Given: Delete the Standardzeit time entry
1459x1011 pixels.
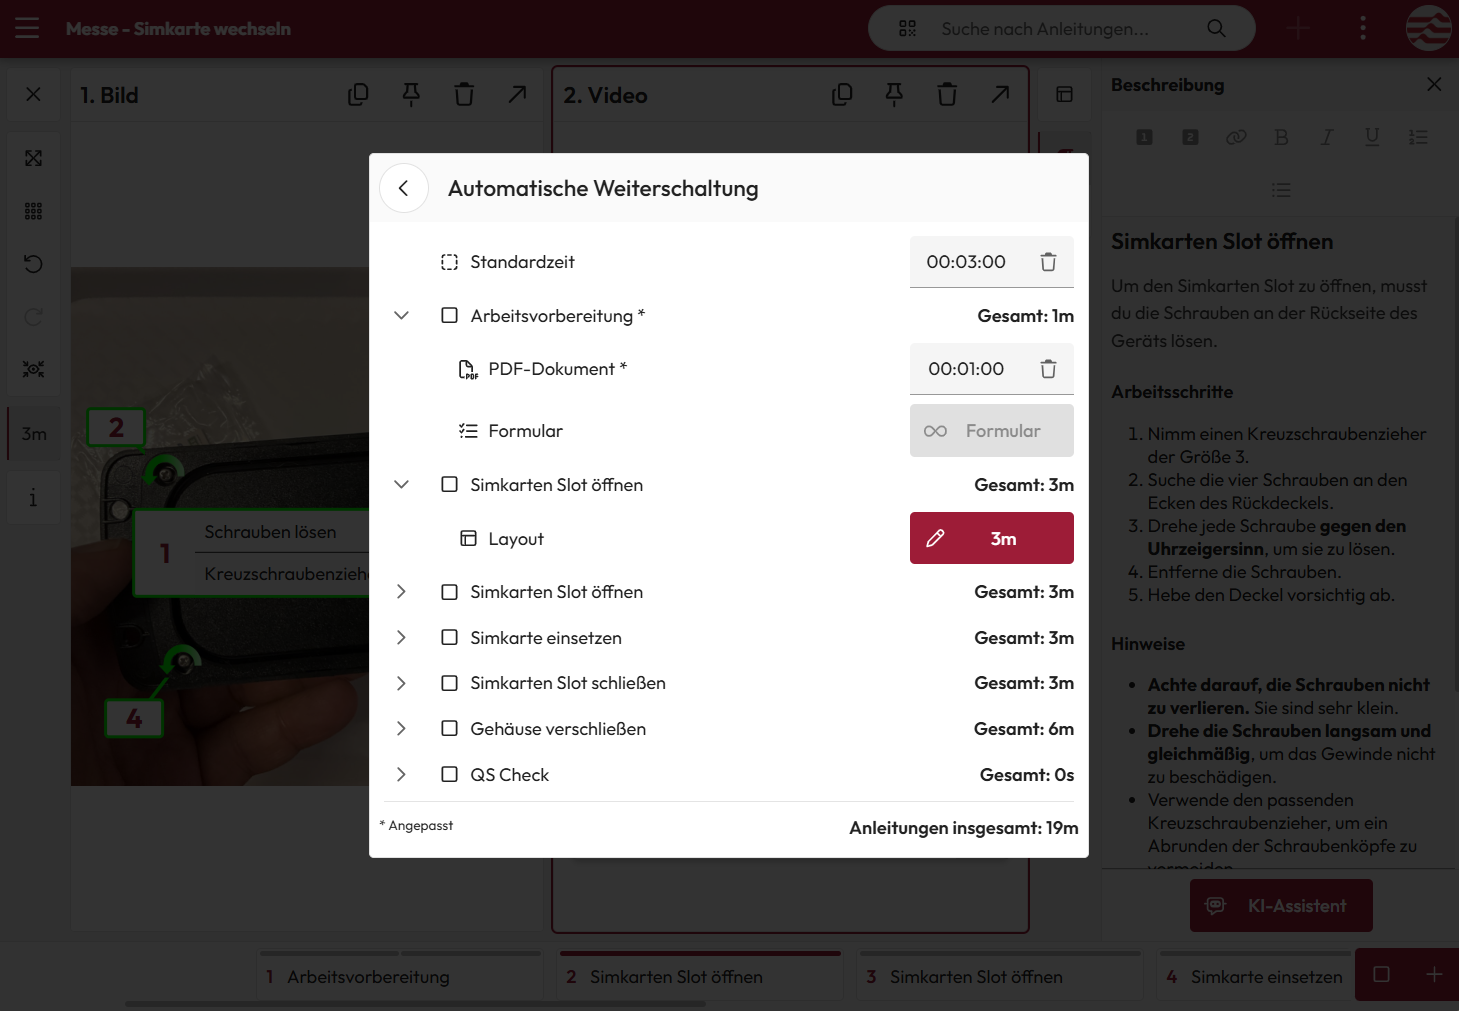Looking at the screenshot, I should click(x=1048, y=262).
